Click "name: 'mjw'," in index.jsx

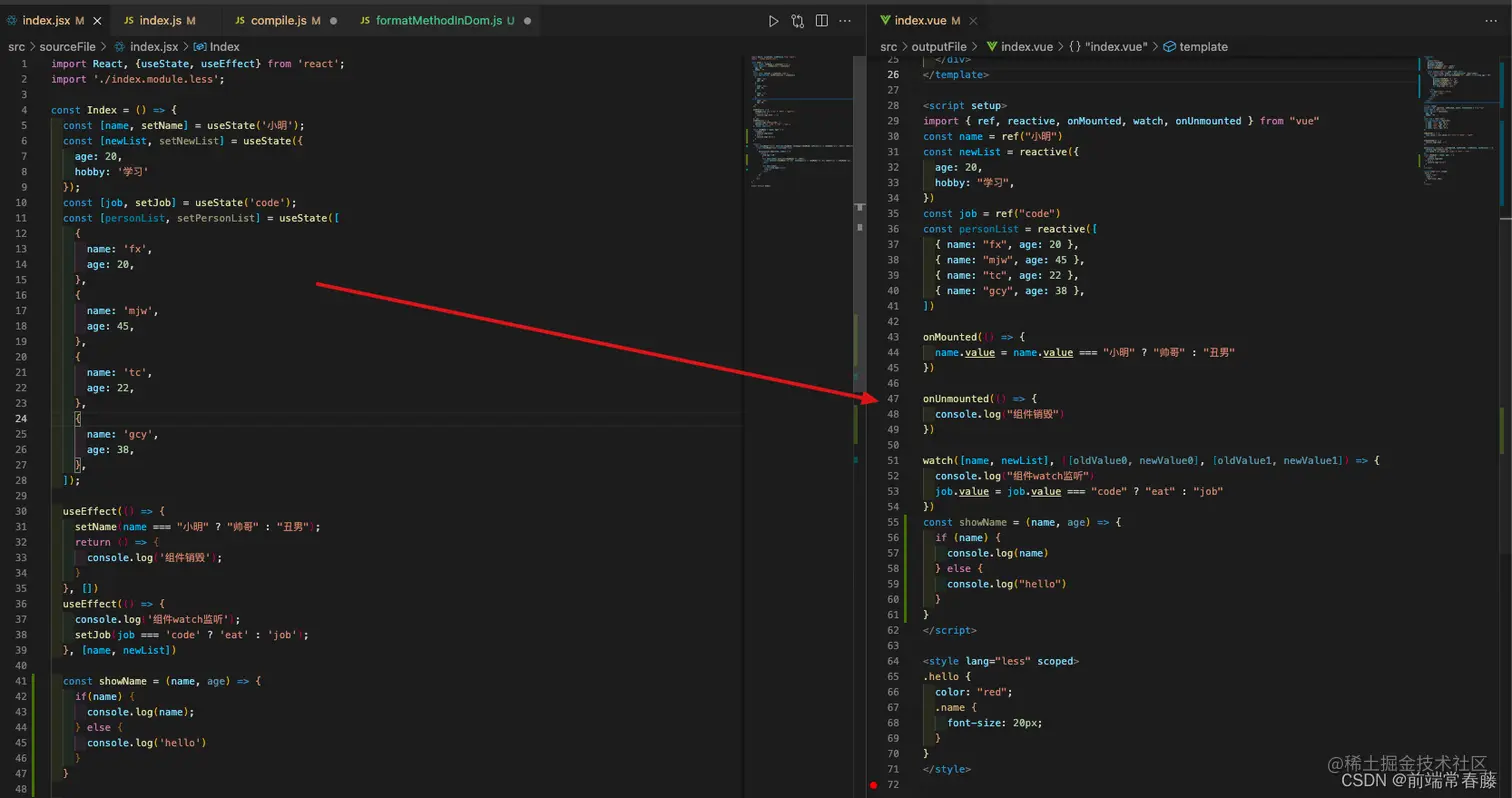pyautogui.click(x=122, y=310)
